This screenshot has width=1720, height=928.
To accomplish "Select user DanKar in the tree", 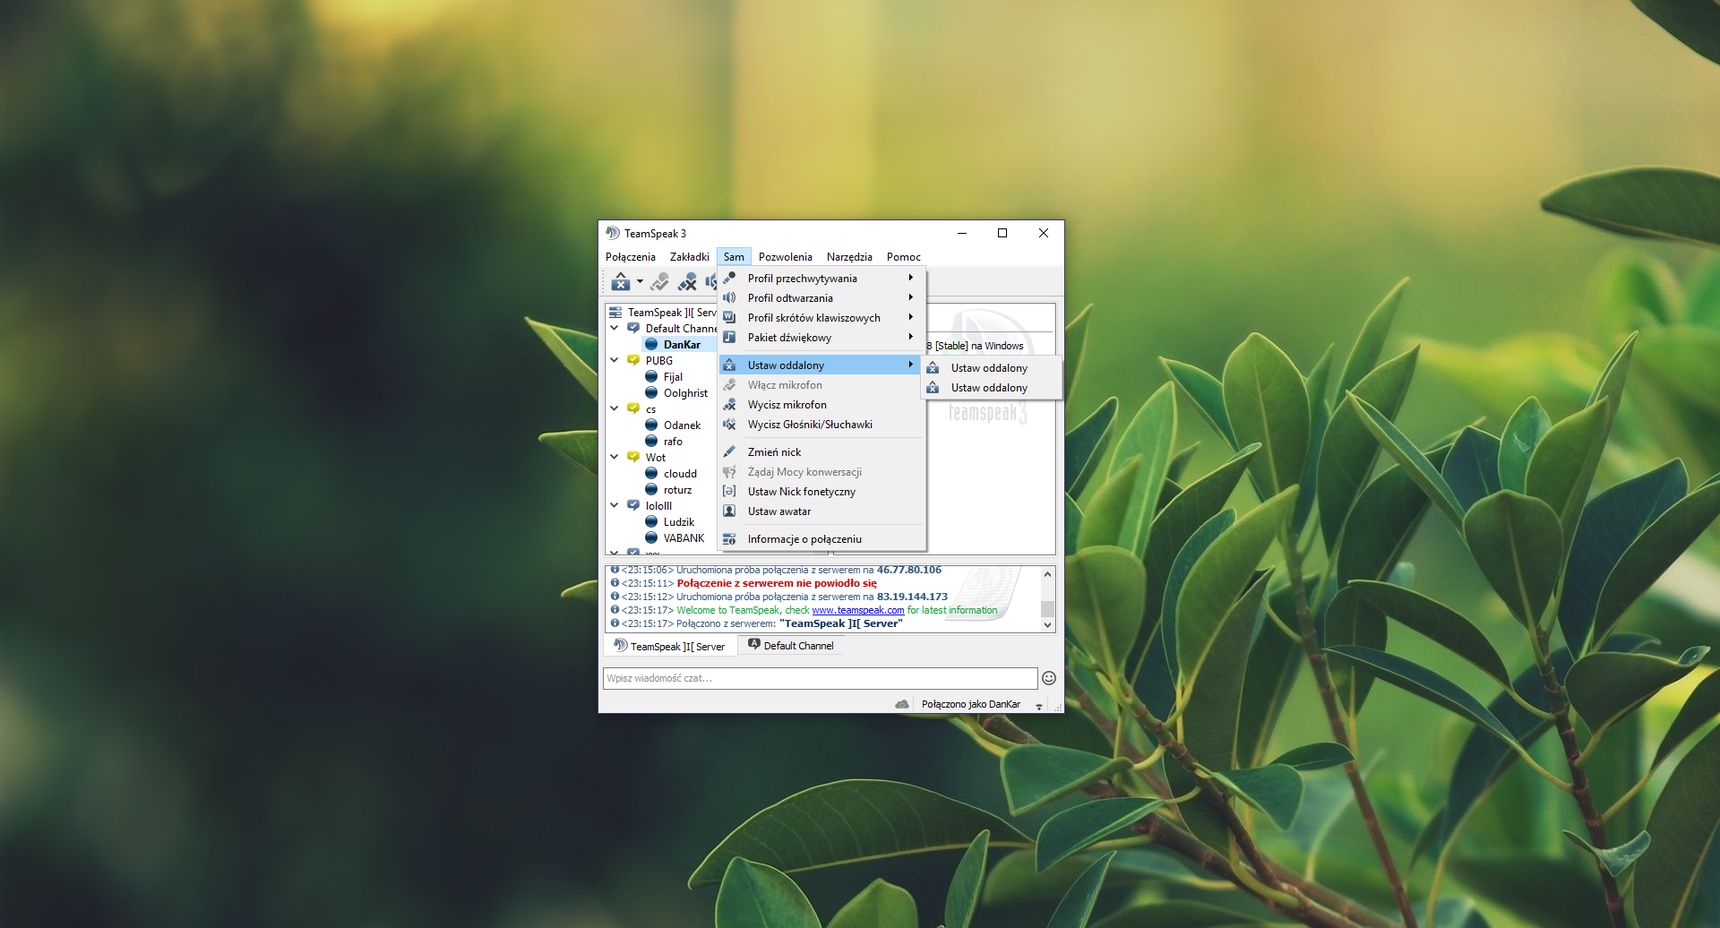I will tap(682, 344).
